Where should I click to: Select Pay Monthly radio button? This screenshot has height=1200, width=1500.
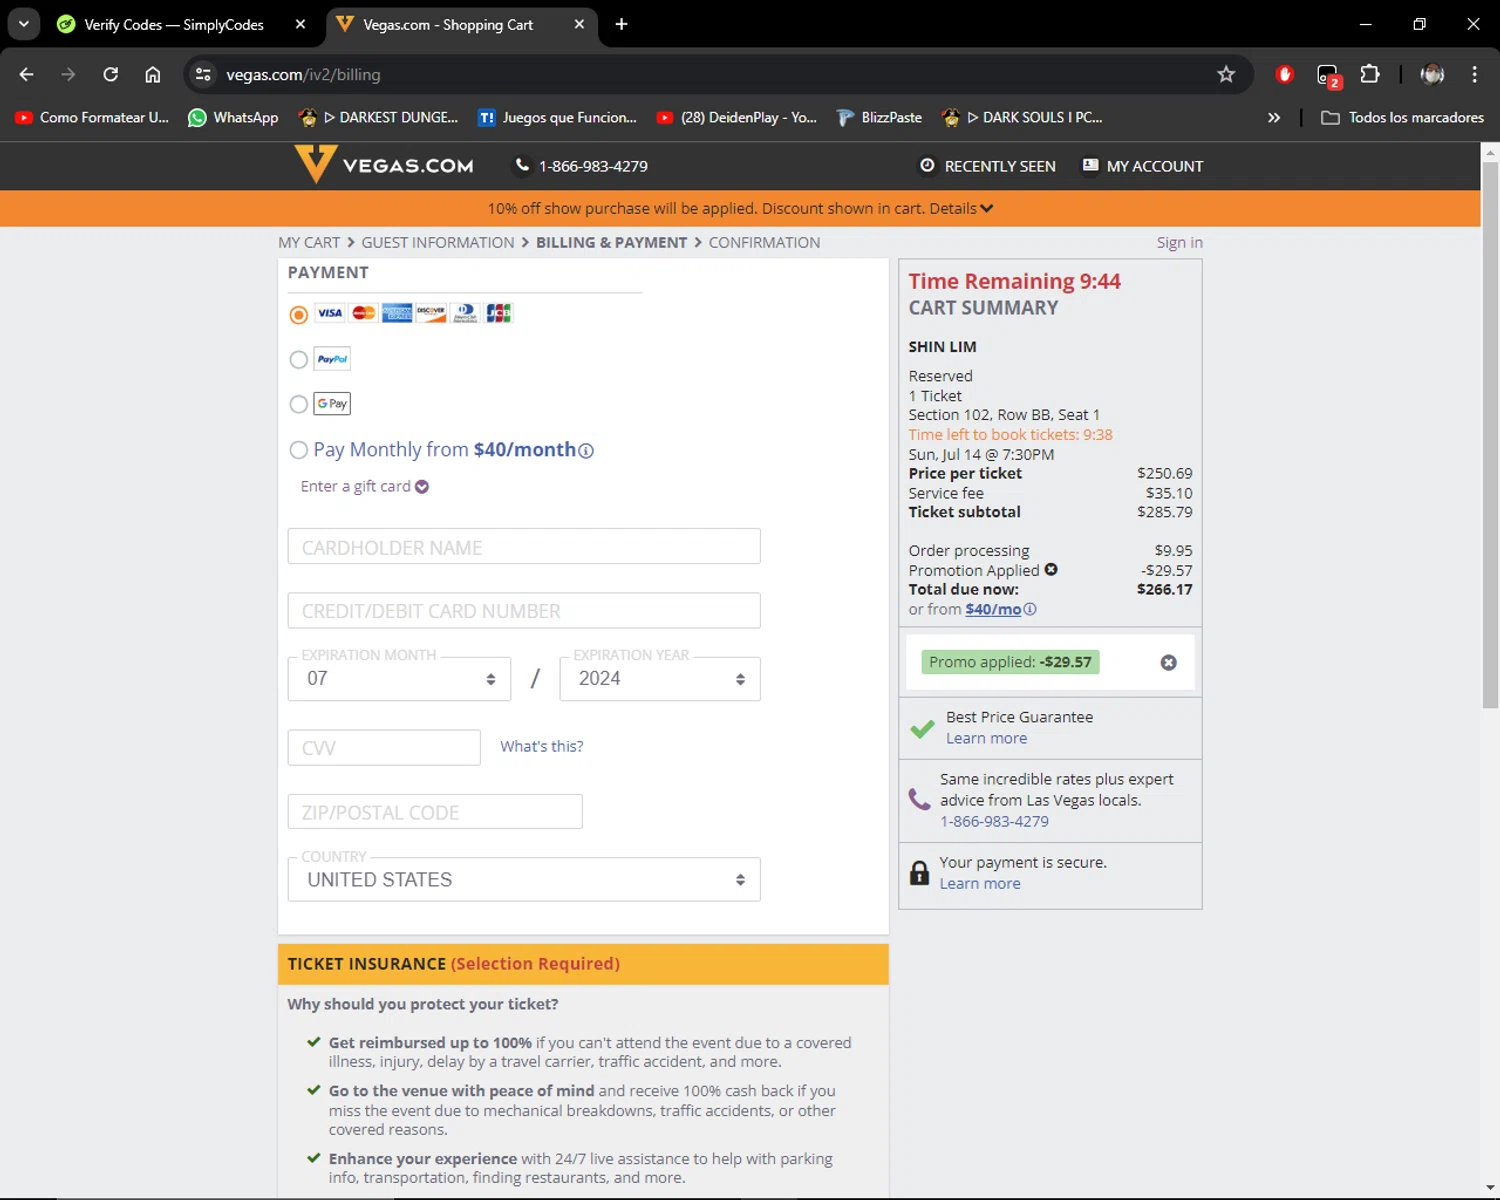[298, 450]
